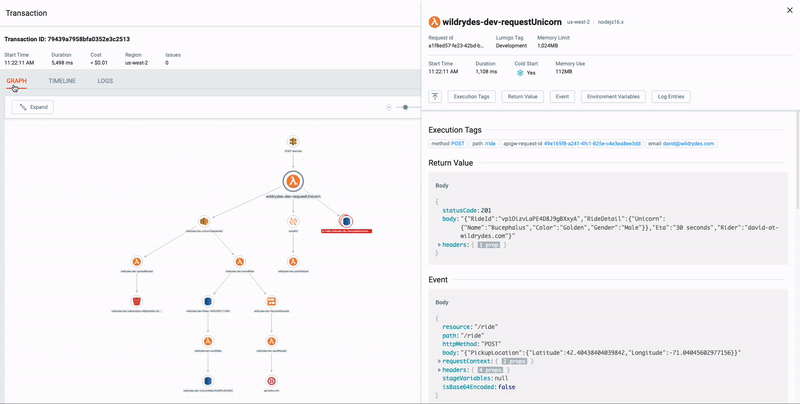Screen dimensions: 800x404
Task: Select the postToSocial Lambda node
Action: [293, 262]
